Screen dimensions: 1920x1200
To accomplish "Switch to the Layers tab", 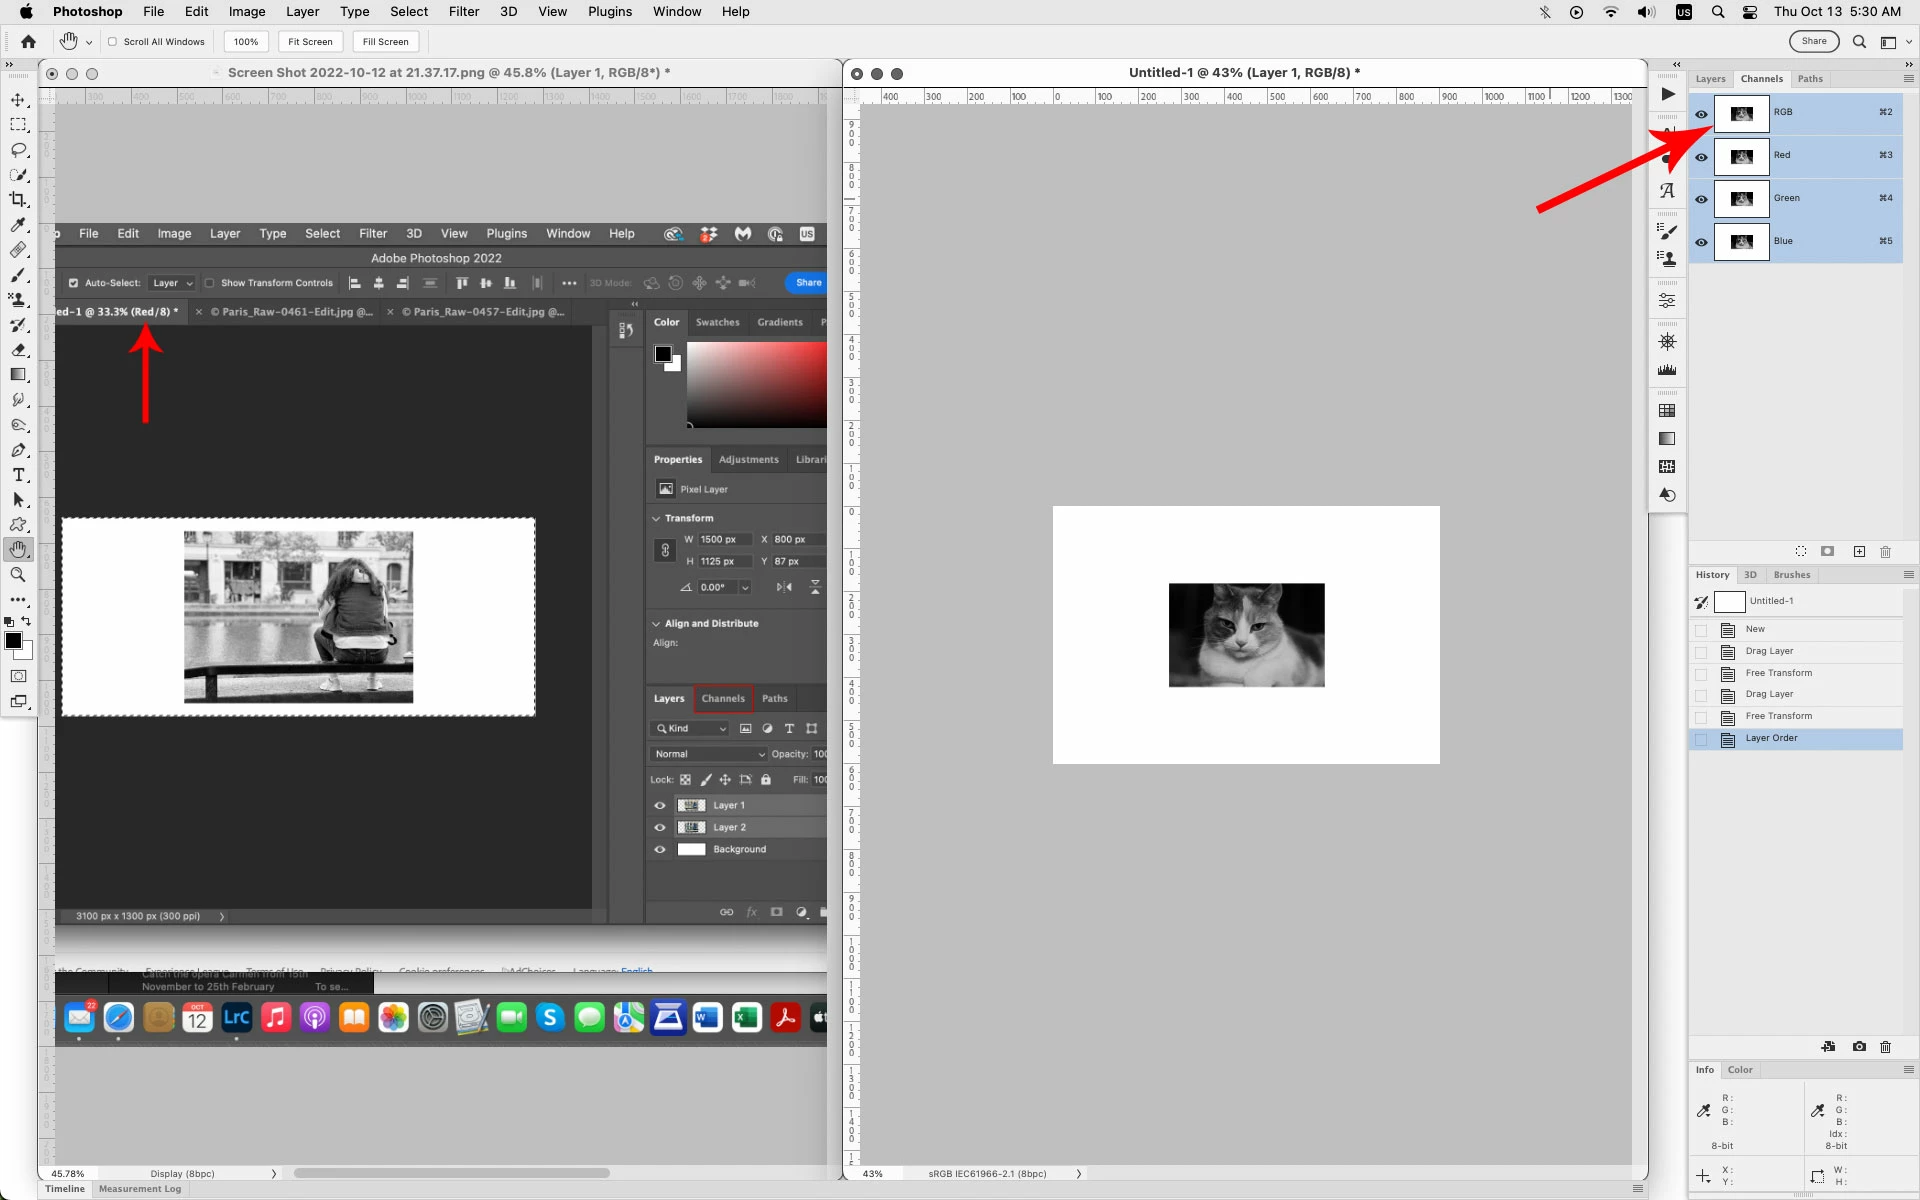I will coord(1710,79).
